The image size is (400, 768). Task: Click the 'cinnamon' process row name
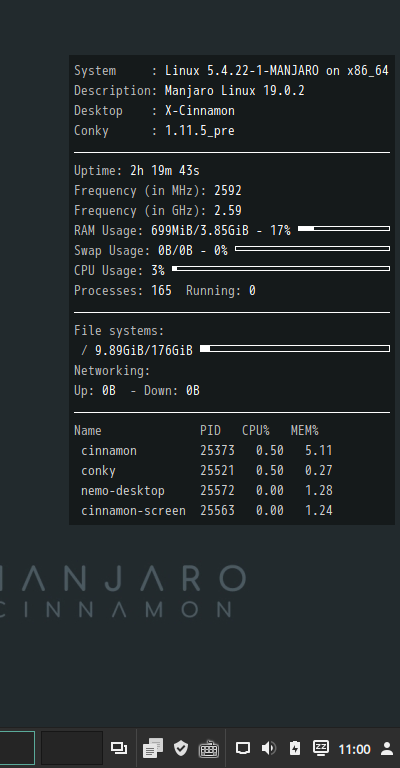click(x=109, y=451)
